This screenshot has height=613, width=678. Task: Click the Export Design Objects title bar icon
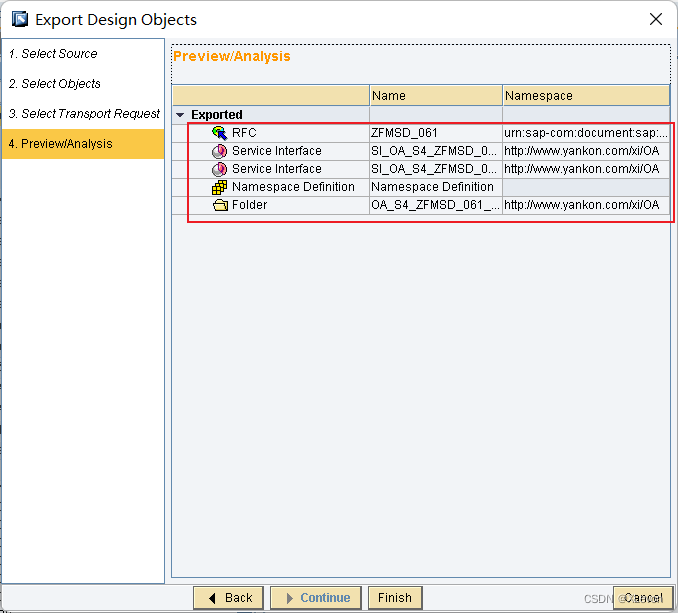coord(20,19)
